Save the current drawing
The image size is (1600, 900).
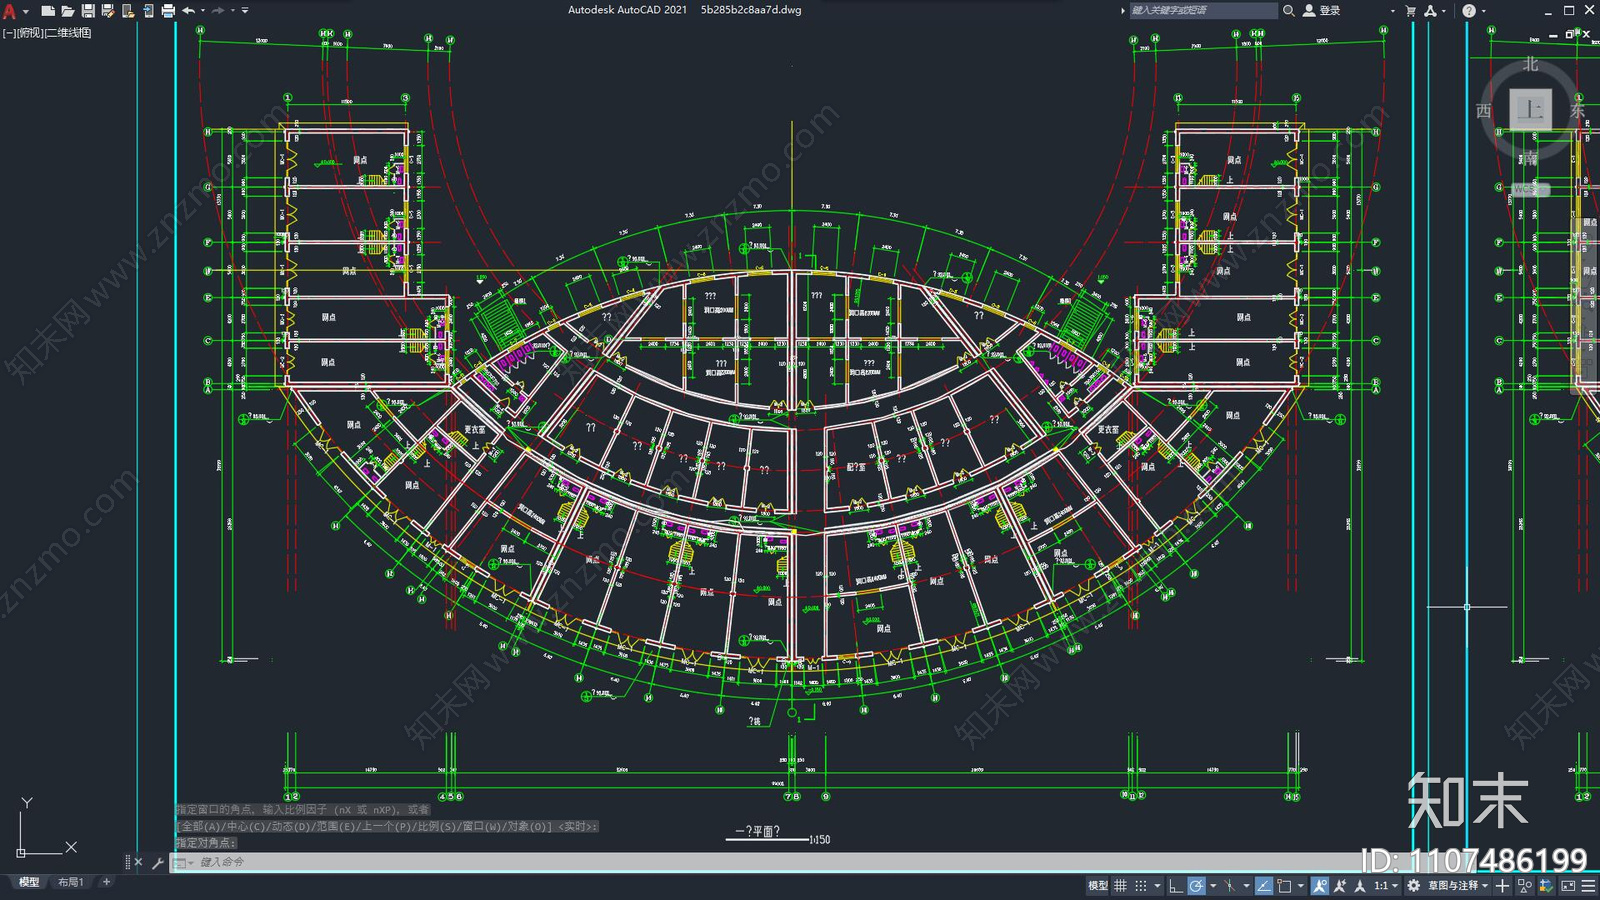tap(88, 11)
